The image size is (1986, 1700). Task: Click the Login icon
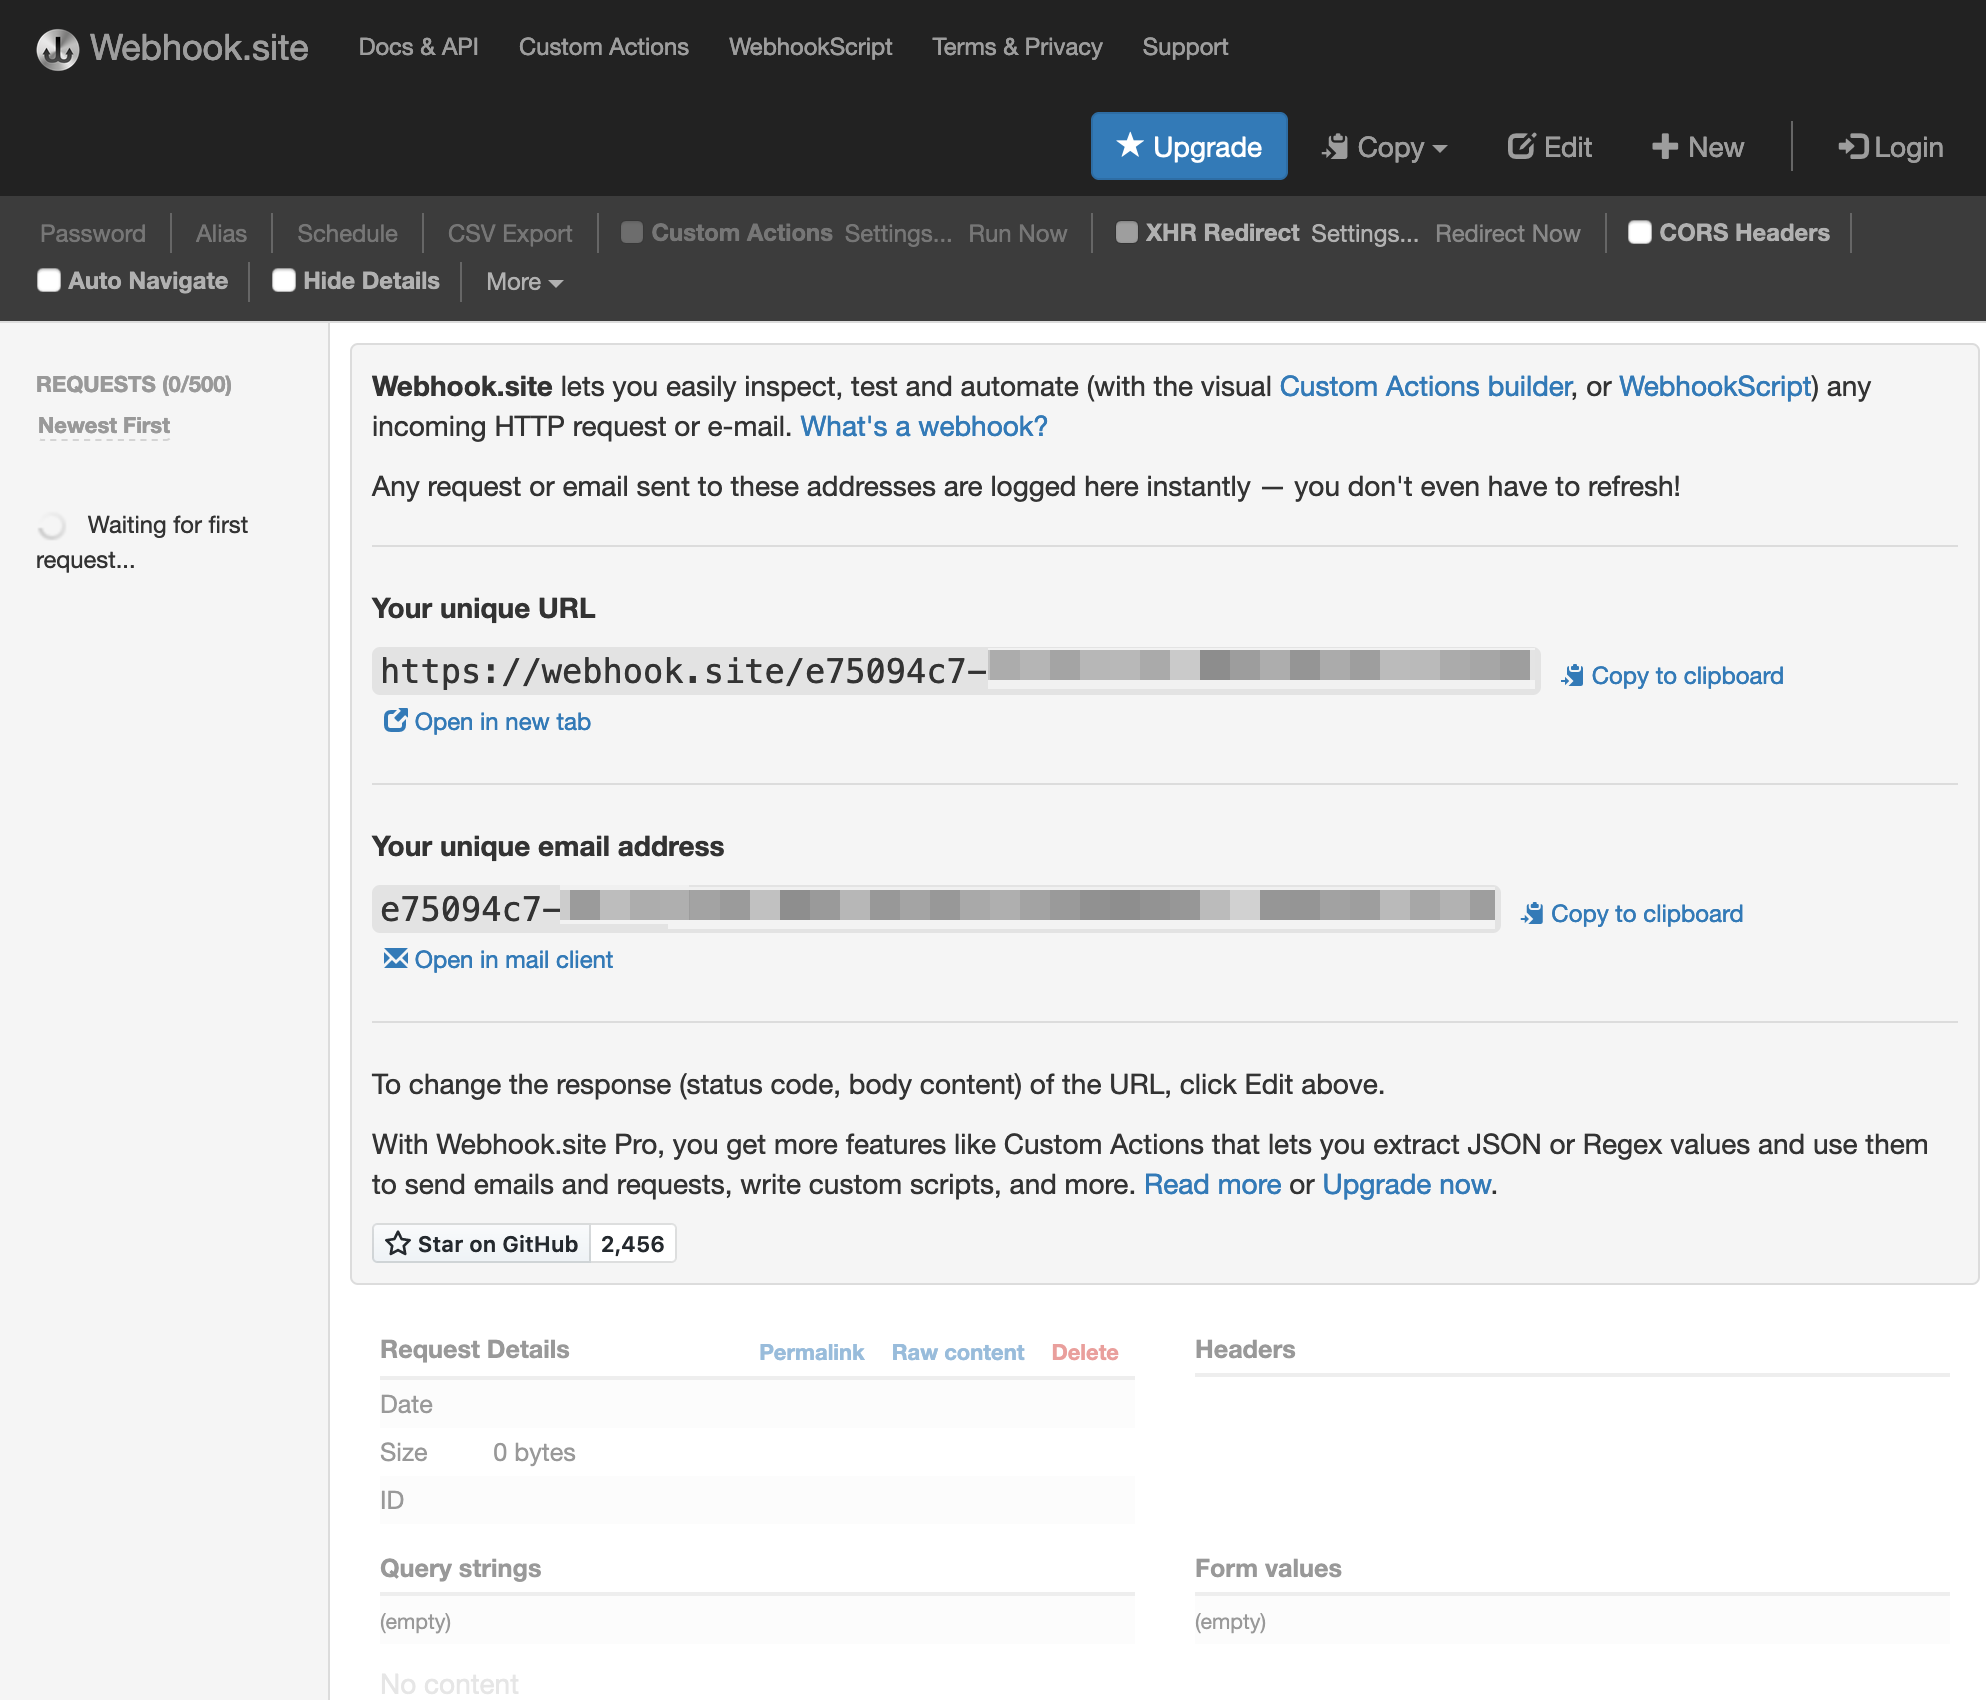coord(1855,146)
